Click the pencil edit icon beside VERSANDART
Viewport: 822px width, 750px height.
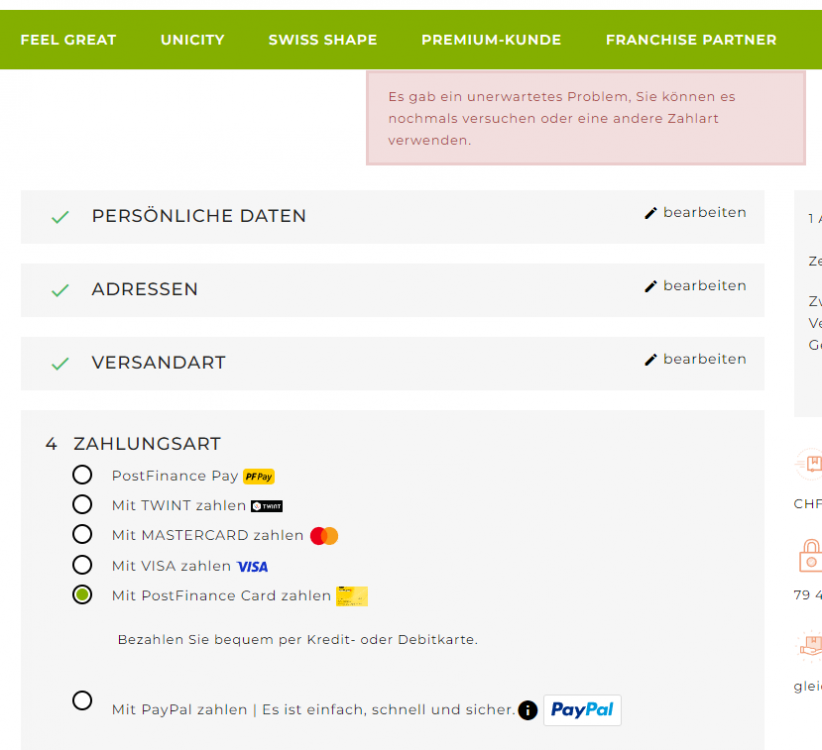pyautogui.click(x=651, y=358)
